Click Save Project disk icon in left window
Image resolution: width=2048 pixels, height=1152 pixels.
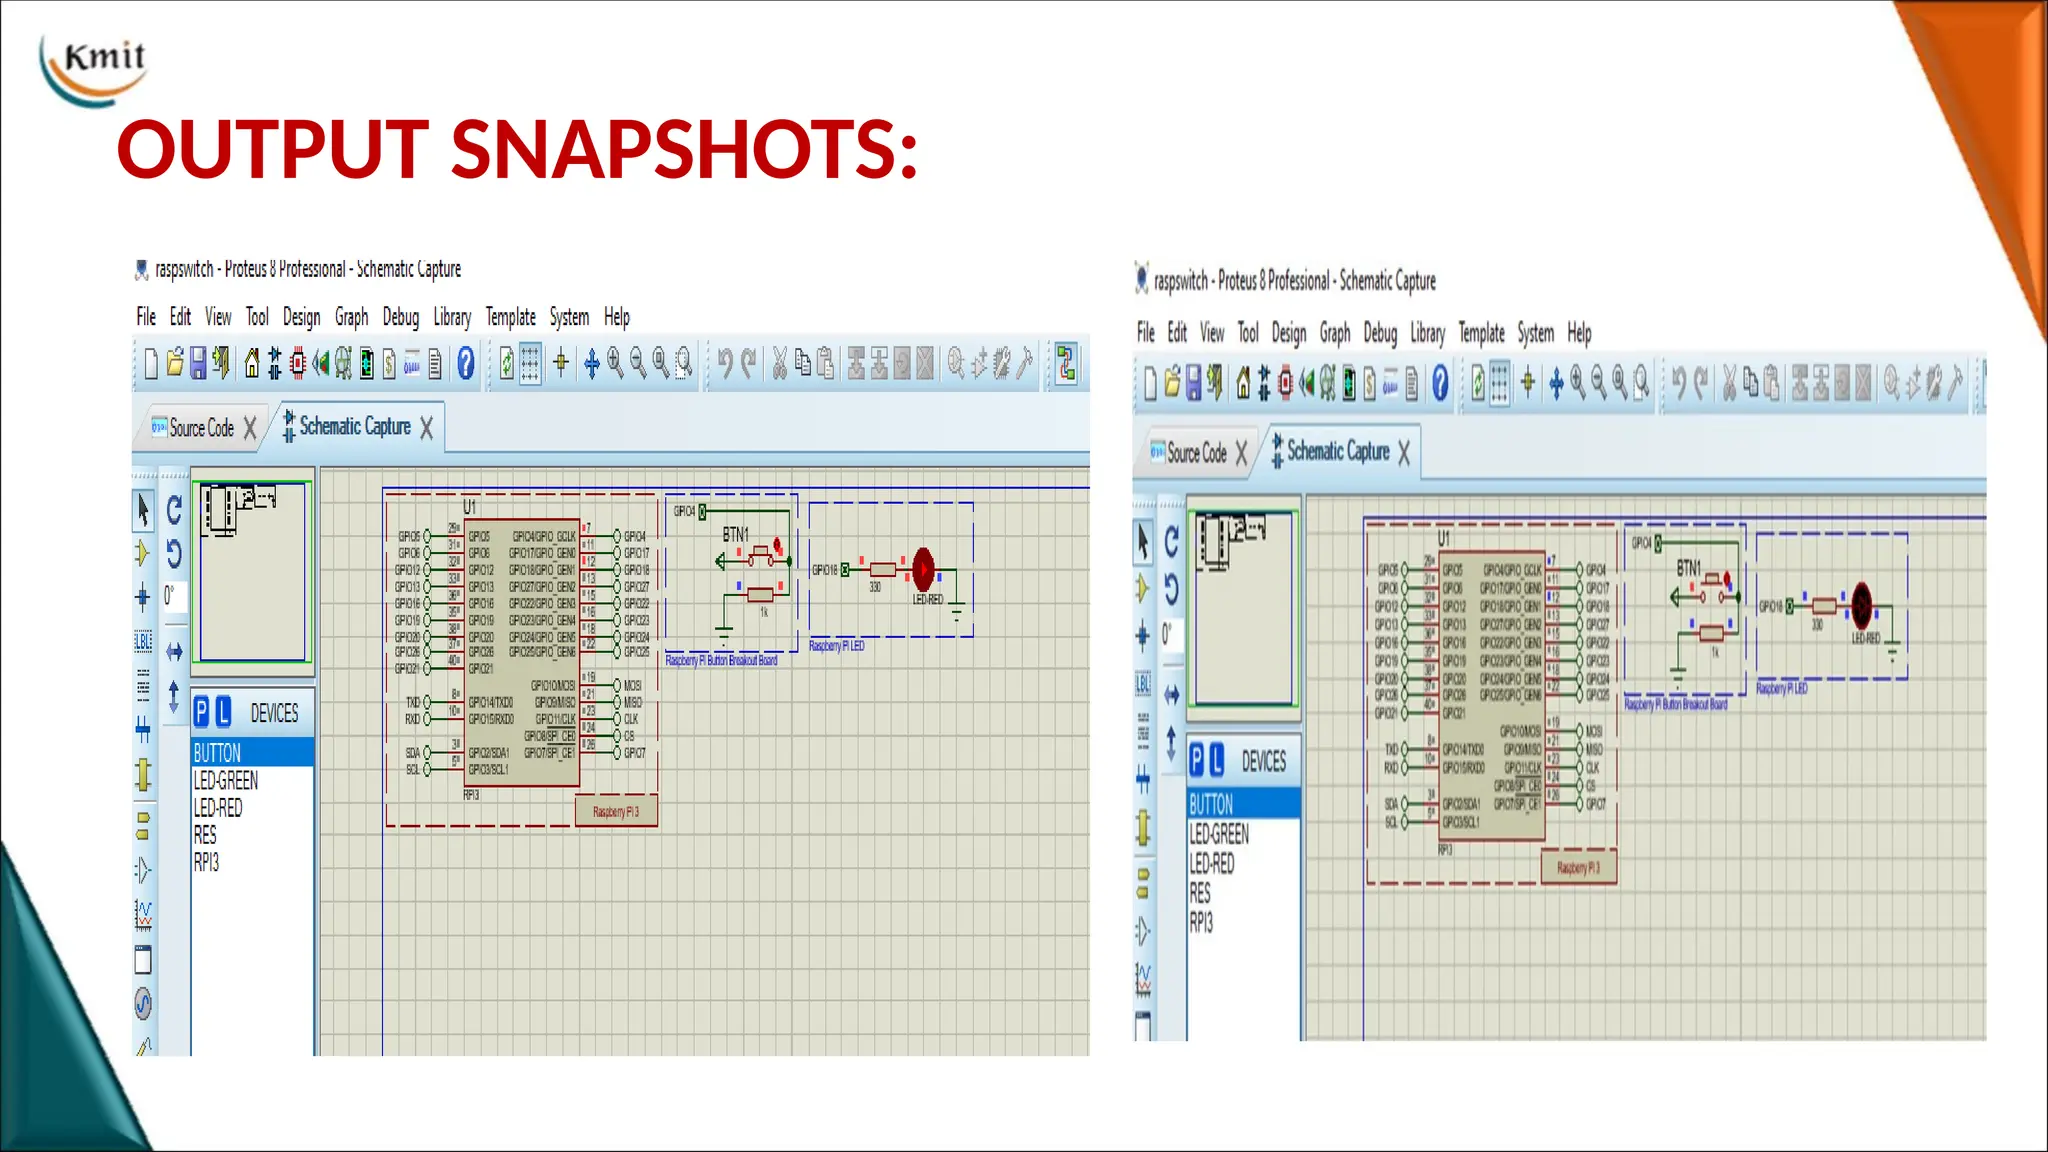(x=198, y=363)
